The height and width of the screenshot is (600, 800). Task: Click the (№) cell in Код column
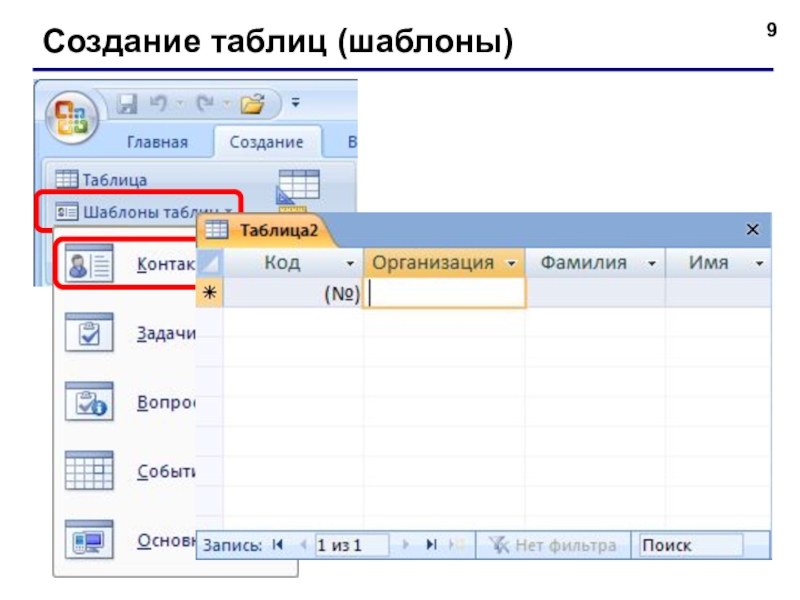point(293,293)
